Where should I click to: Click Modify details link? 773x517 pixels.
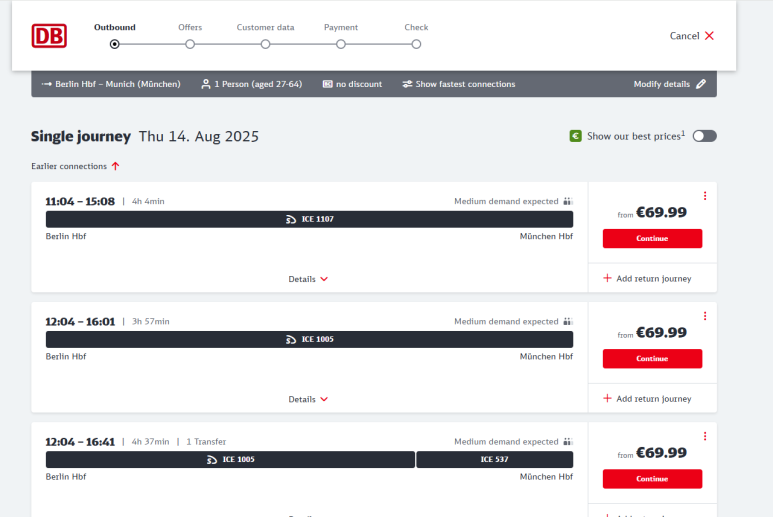point(662,84)
